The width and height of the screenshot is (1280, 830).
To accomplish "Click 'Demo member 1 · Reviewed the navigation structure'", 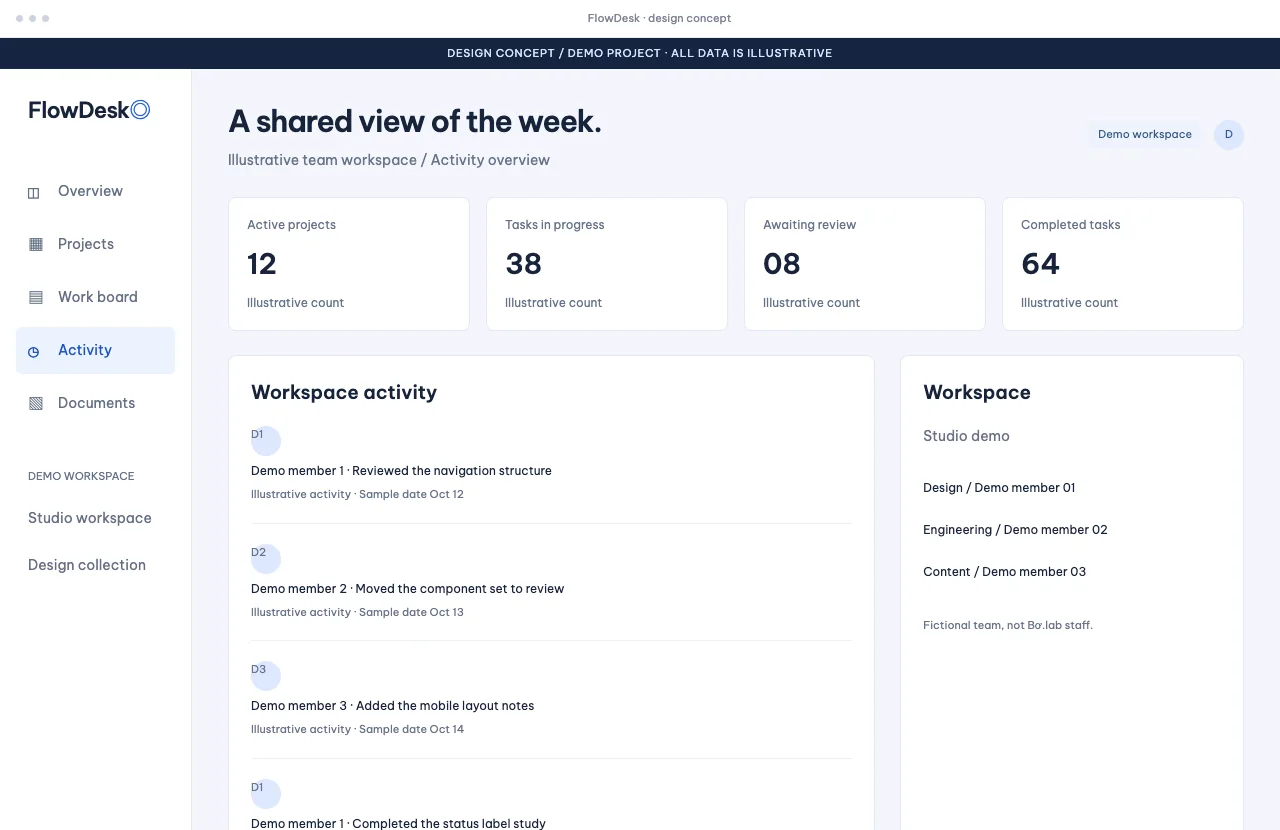I will (x=401, y=471).
